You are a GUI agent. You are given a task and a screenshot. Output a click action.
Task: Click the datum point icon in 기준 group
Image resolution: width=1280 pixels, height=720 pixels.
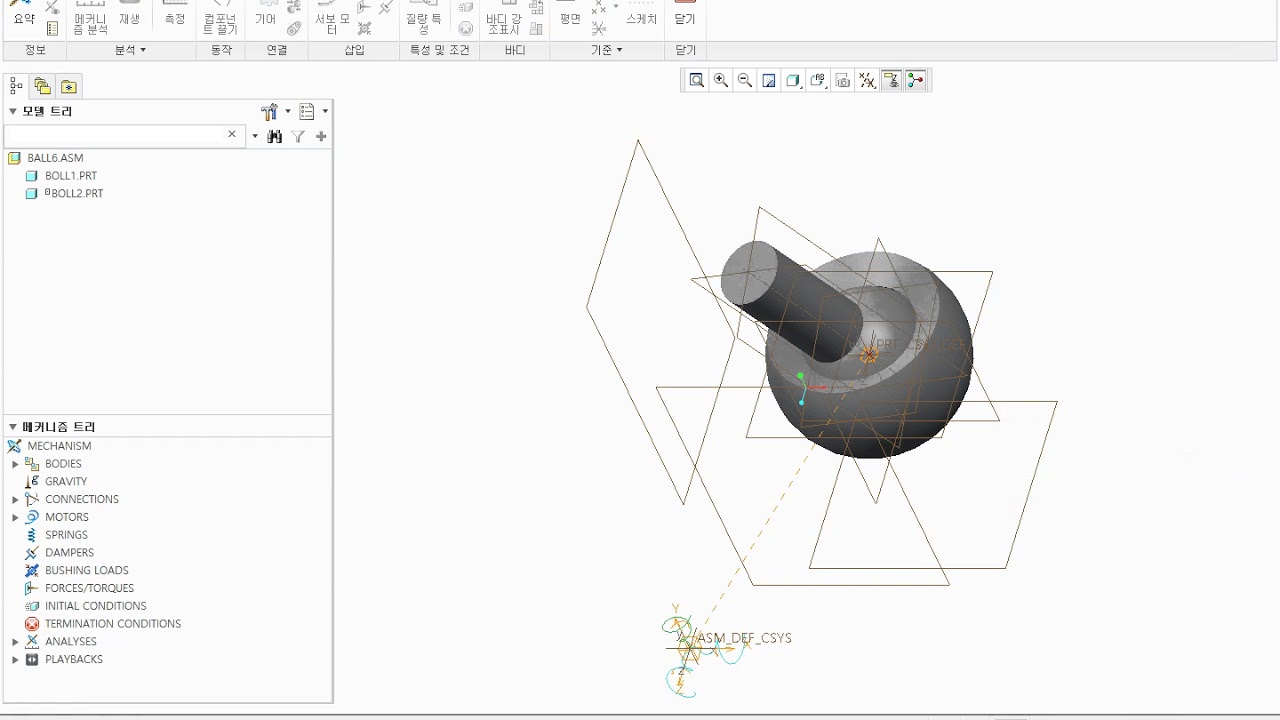(599, 8)
